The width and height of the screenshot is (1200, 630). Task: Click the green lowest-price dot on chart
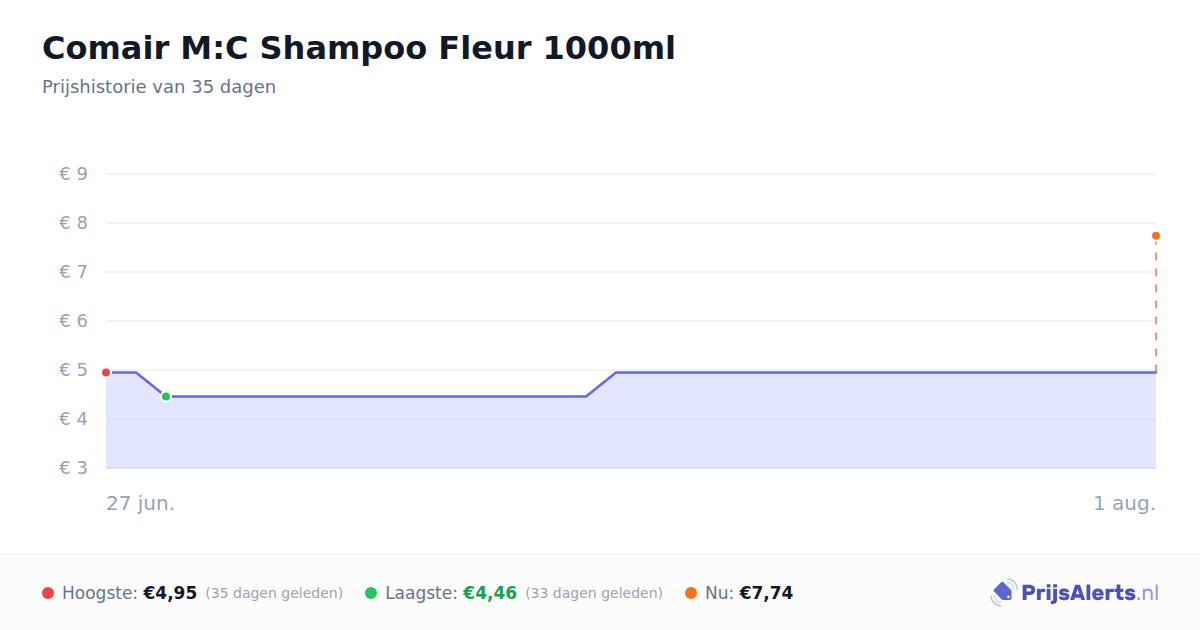[x=166, y=396]
